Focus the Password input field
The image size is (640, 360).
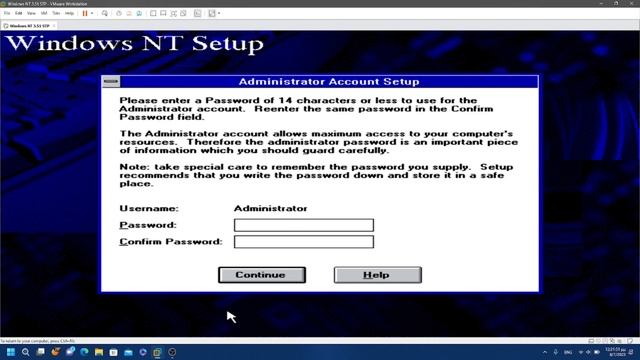pyautogui.click(x=304, y=225)
